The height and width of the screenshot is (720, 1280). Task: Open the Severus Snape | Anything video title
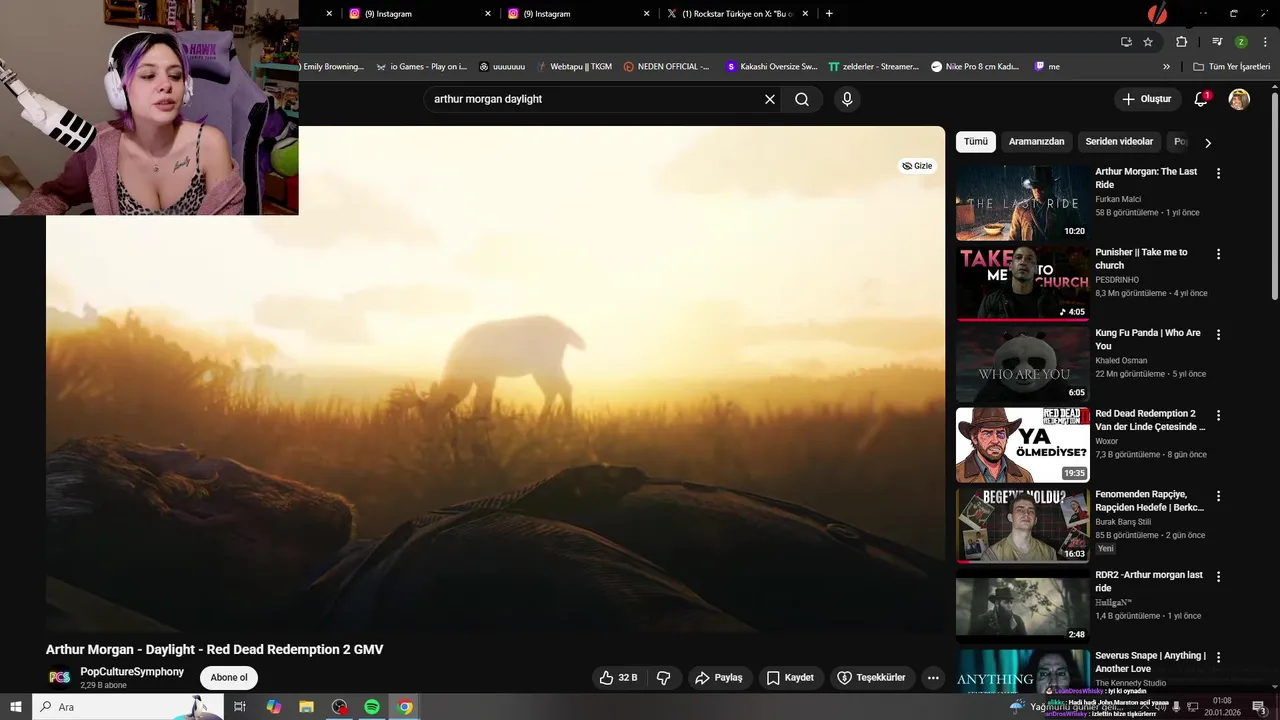point(1150,662)
